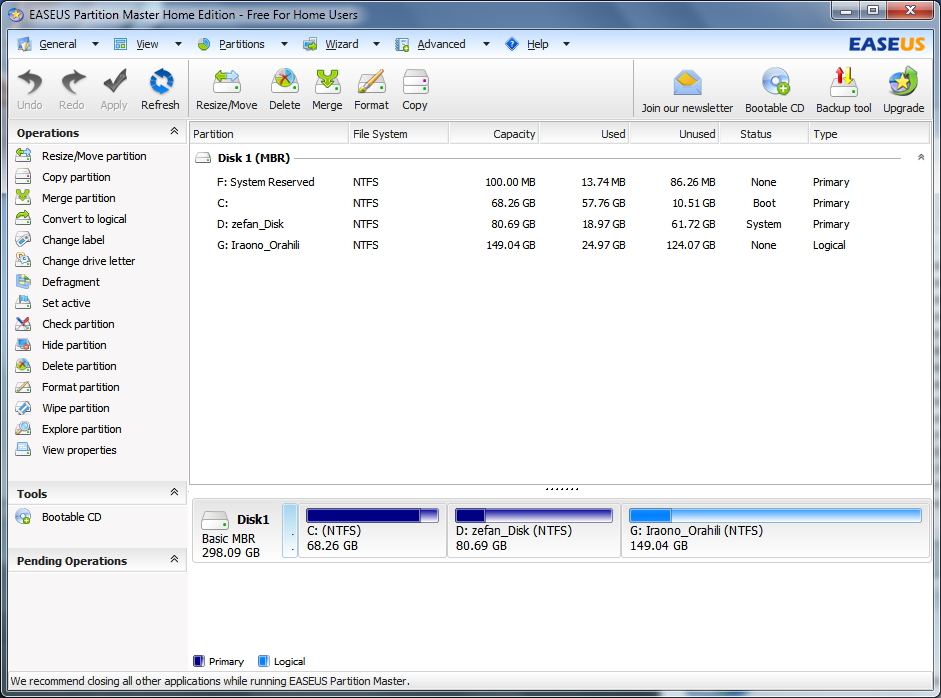Expand dropdown arrow next to View
941x698 pixels.
coord(178,44)
